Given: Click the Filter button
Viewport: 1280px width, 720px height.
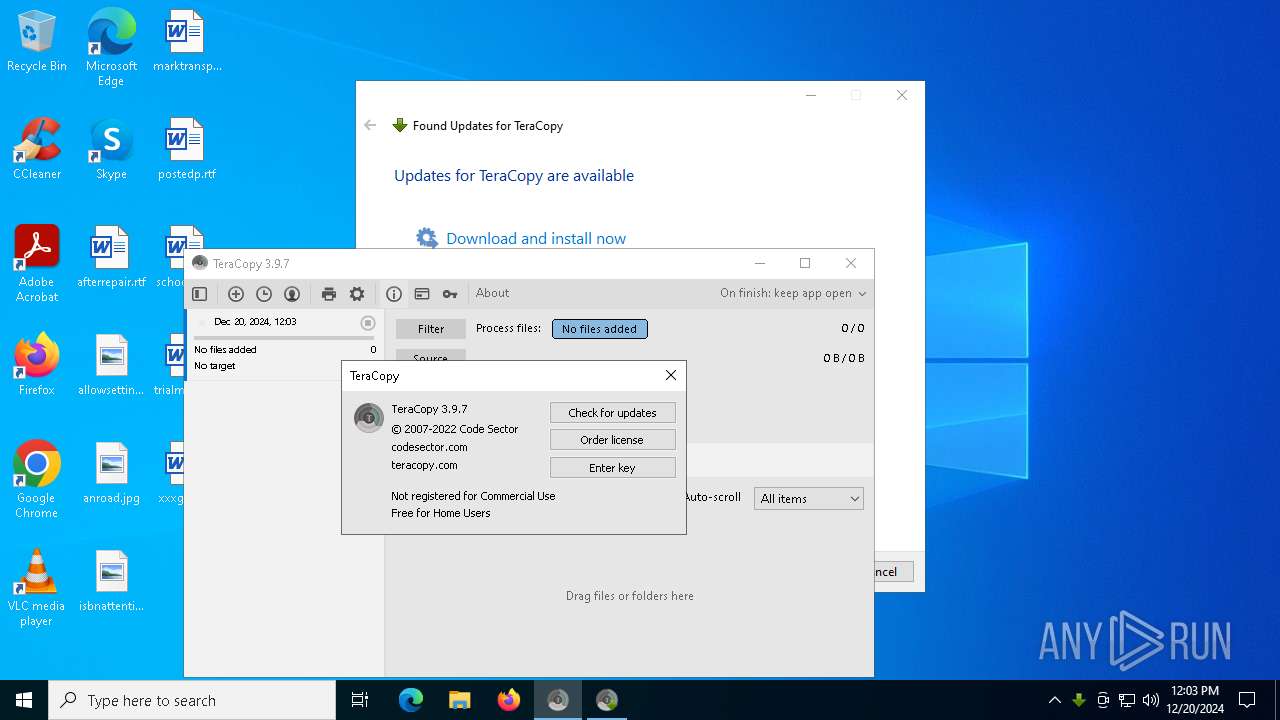Looking at the screenshot, I should pos(431,329).
